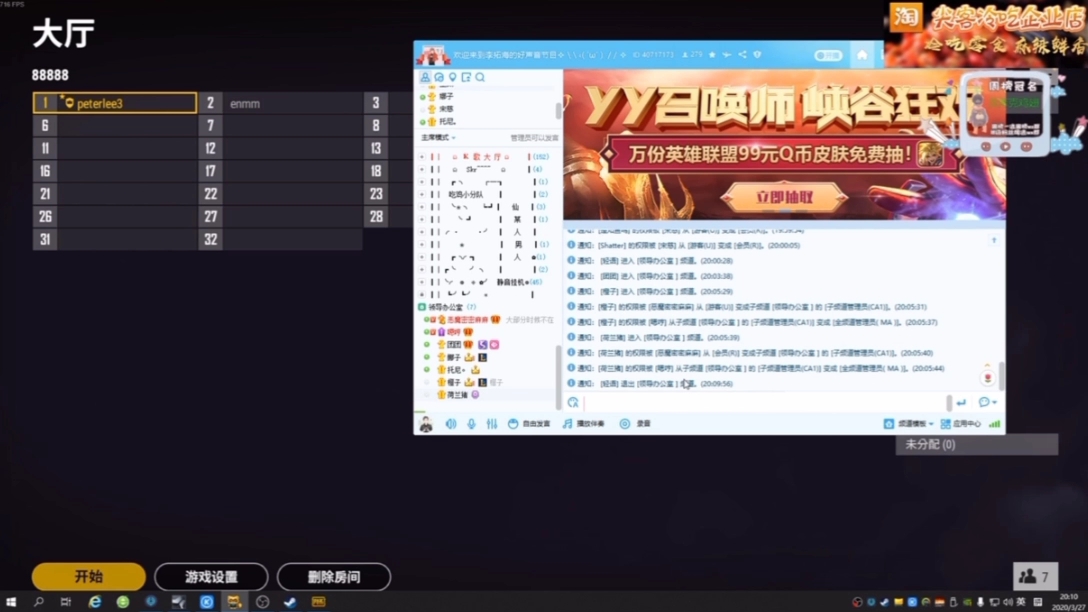
Task: Click the send enter-arrow icon beside chat input
Action: [961, 402]
